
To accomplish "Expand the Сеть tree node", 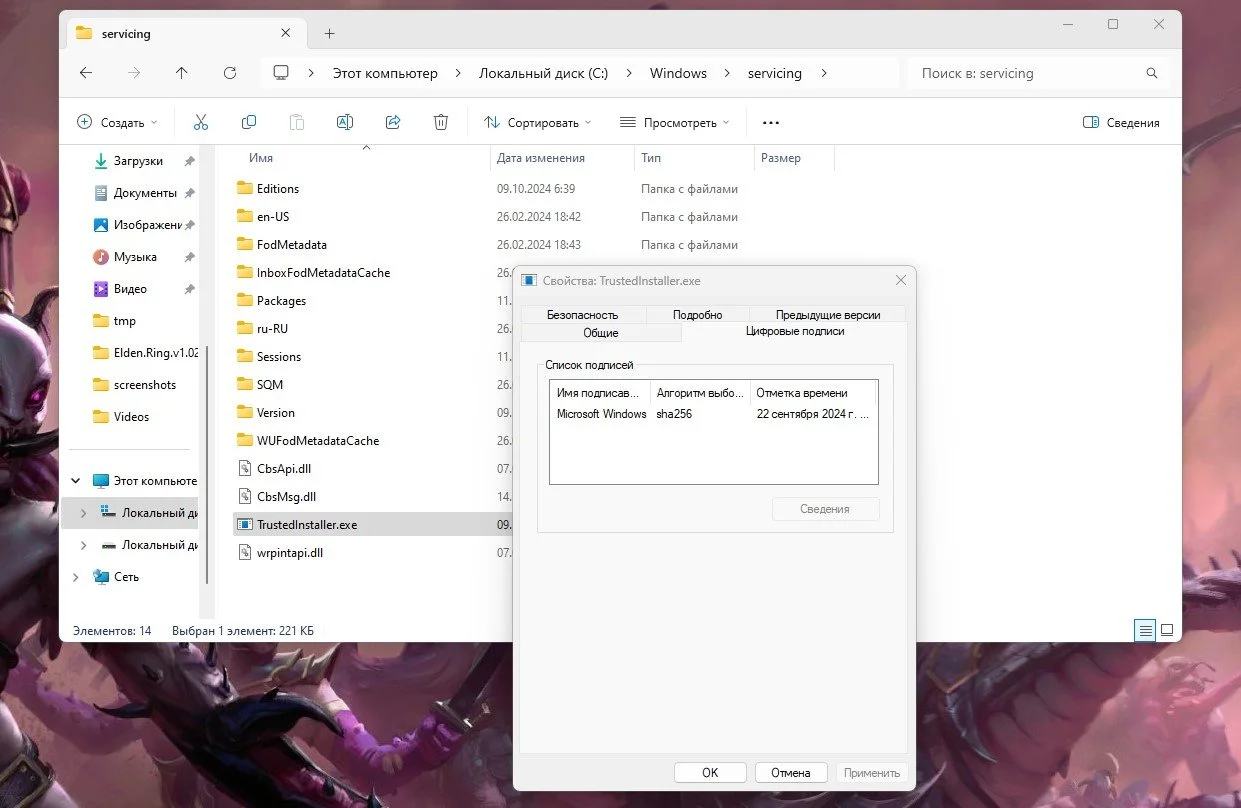I will pyautogui.click(x=76, y=577).
